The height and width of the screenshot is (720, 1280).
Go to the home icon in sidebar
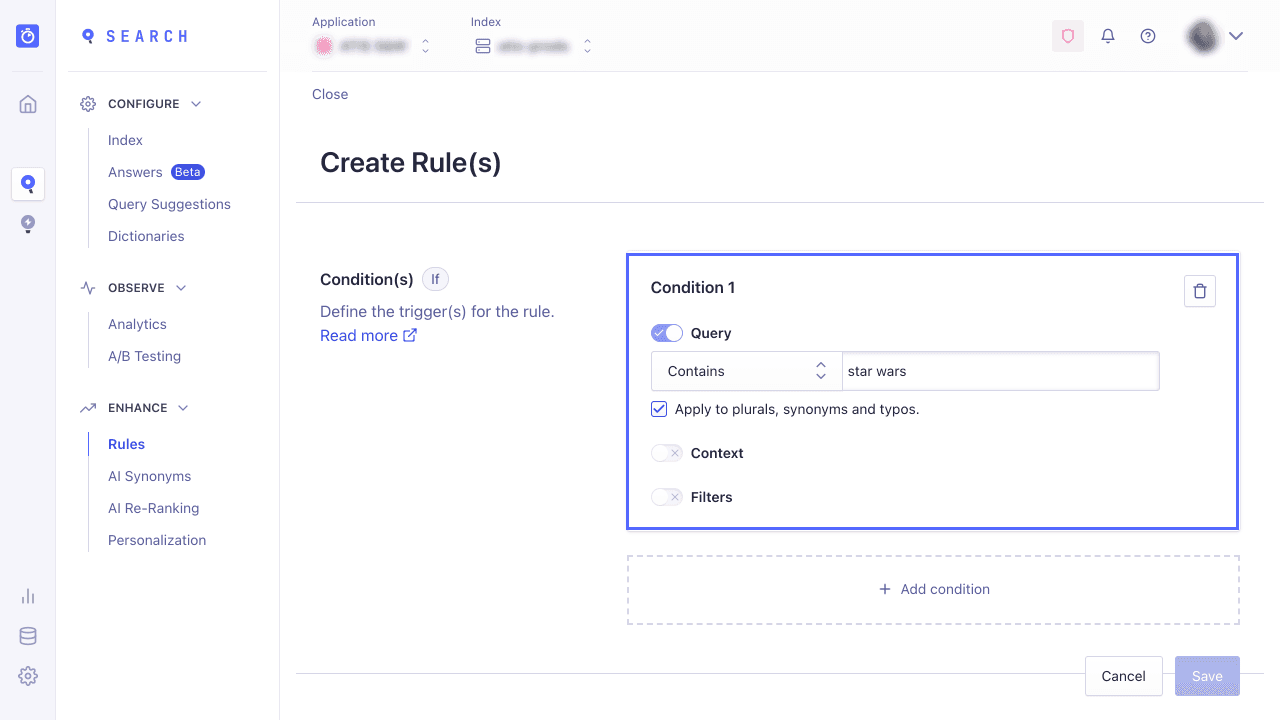[28, 104]
